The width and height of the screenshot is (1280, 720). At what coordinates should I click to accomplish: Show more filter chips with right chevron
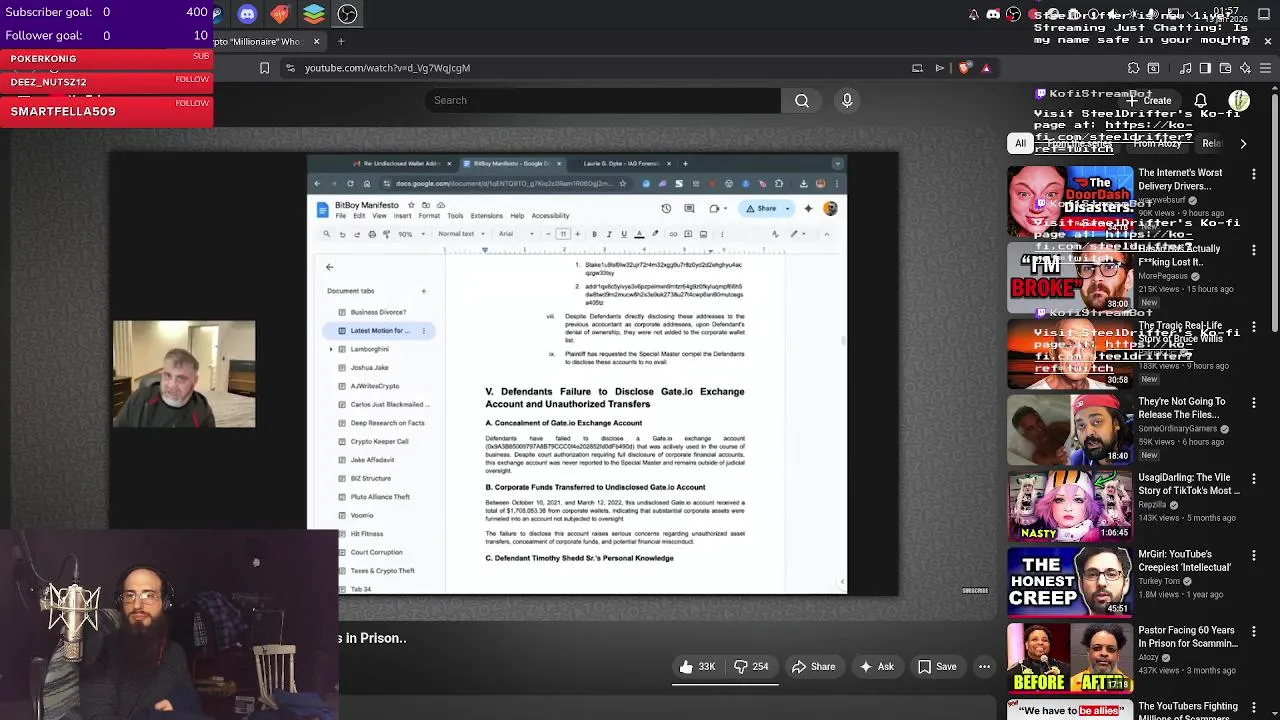click(x=1243, y=144)
